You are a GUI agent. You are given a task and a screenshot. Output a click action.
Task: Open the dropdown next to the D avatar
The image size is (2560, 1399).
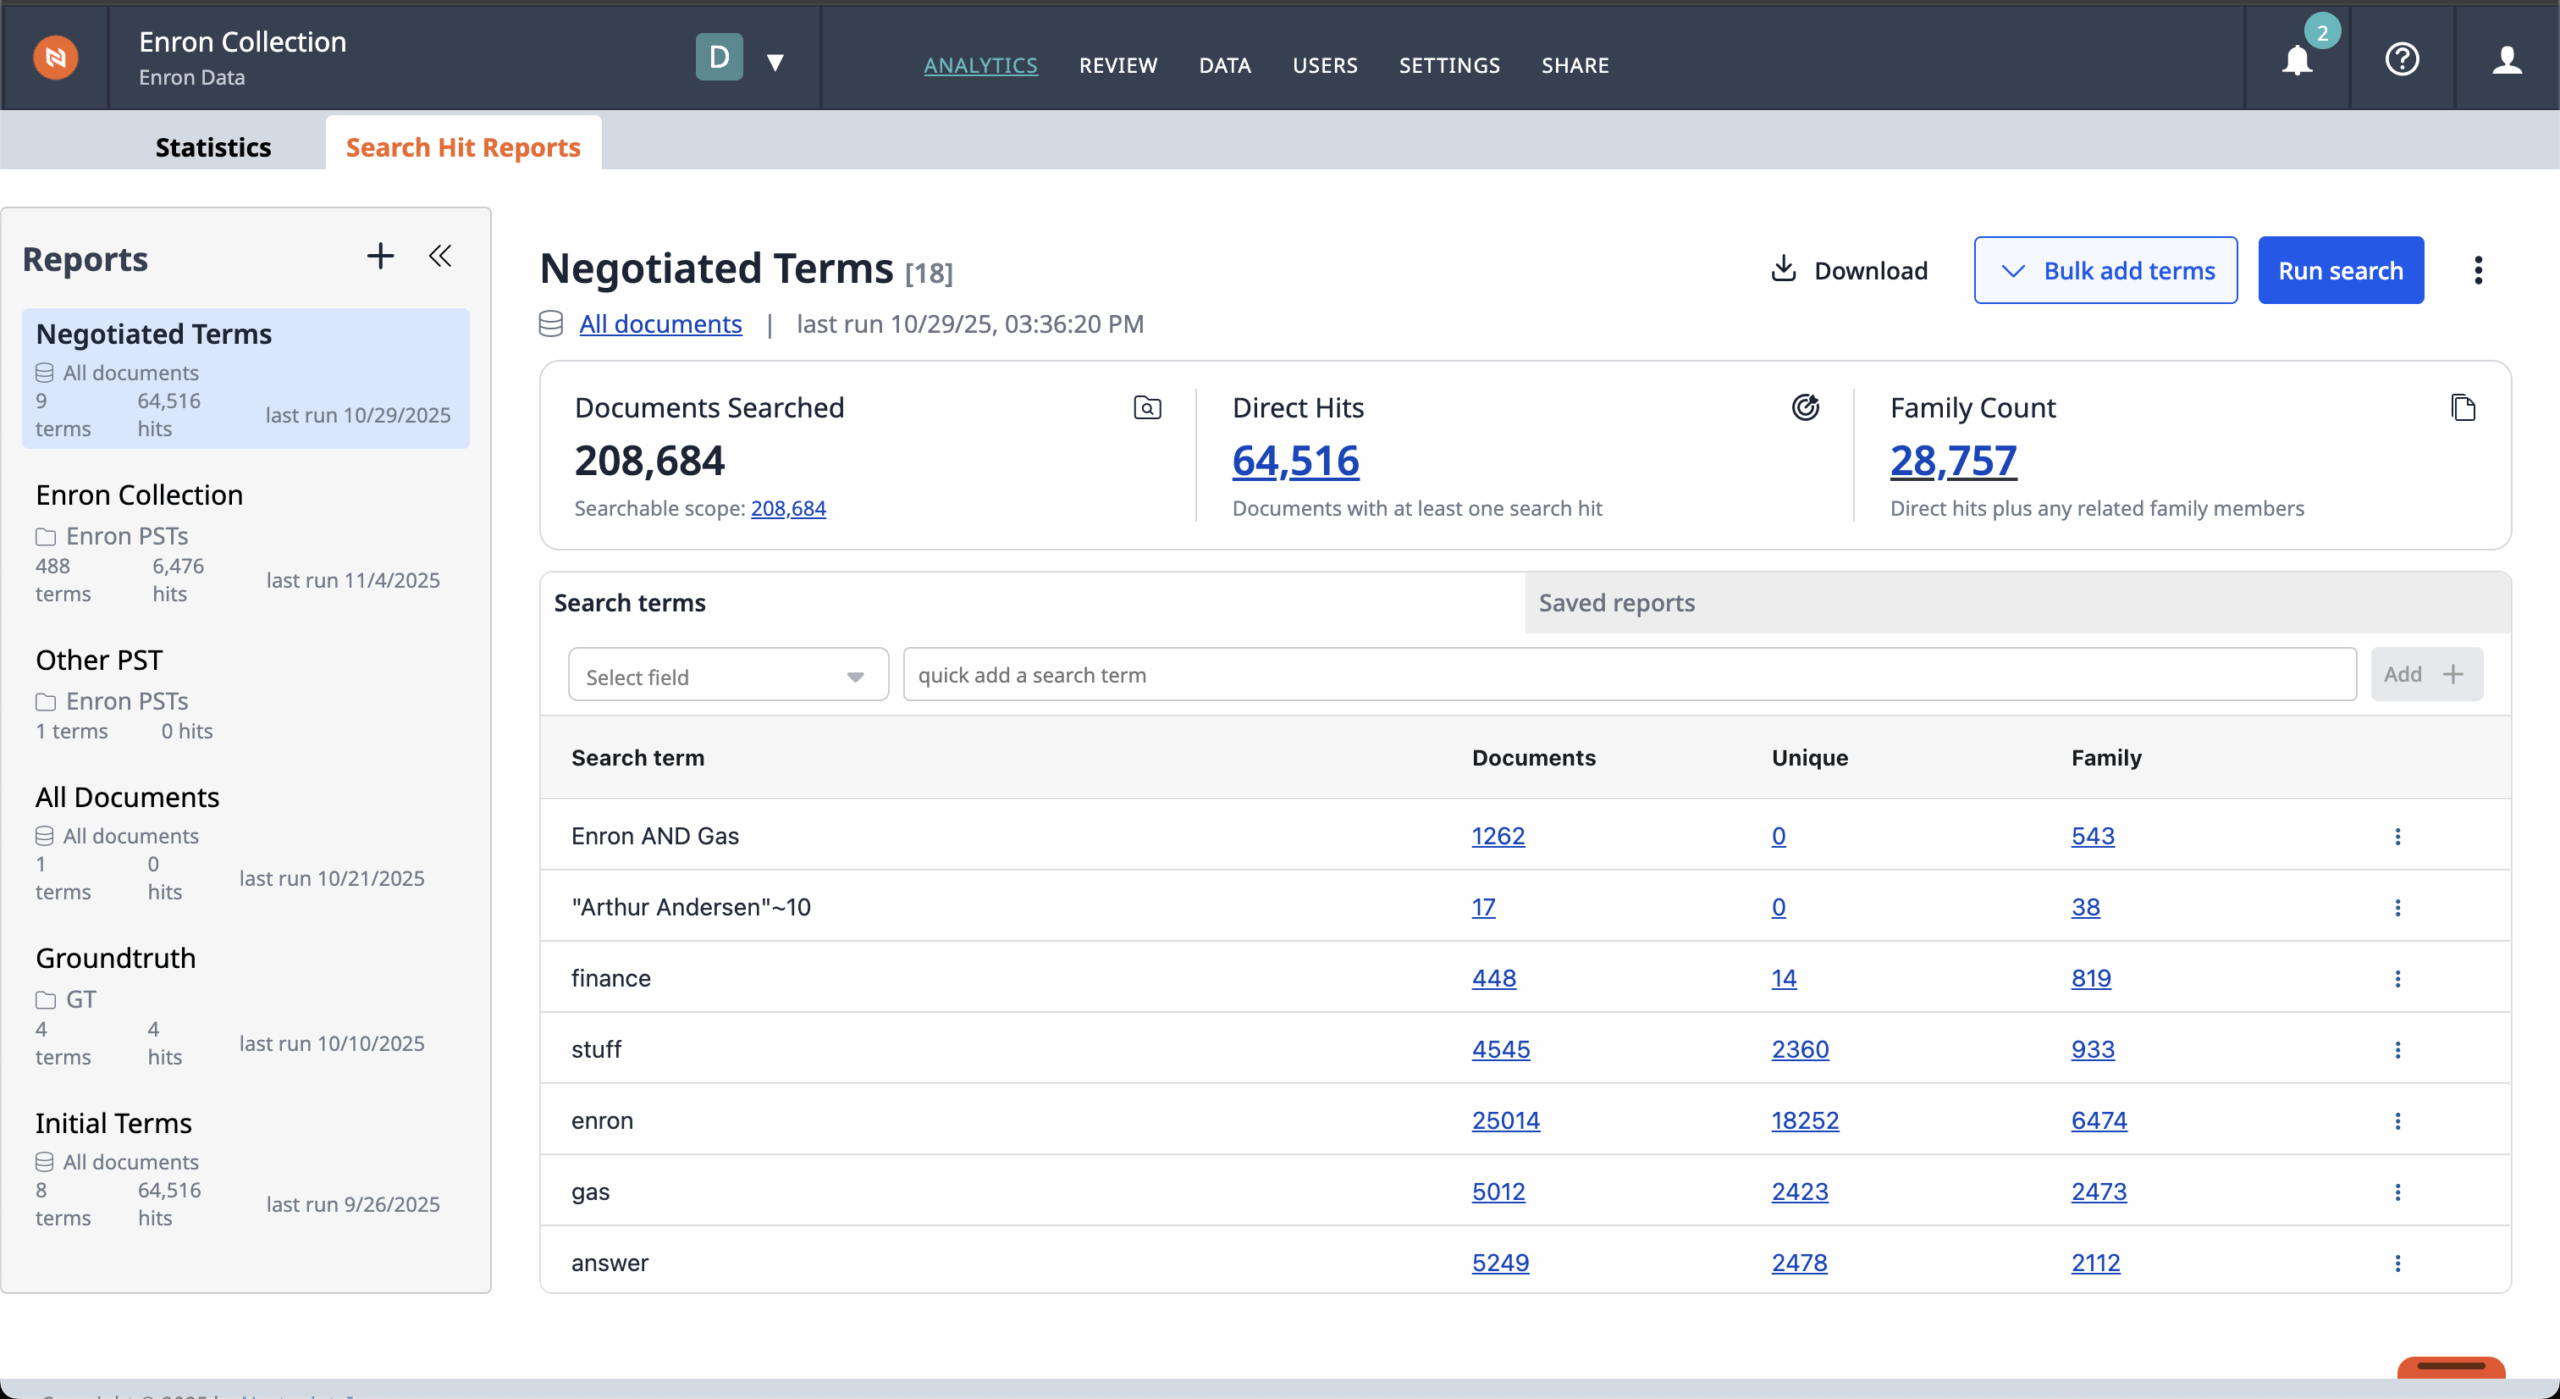776,60
